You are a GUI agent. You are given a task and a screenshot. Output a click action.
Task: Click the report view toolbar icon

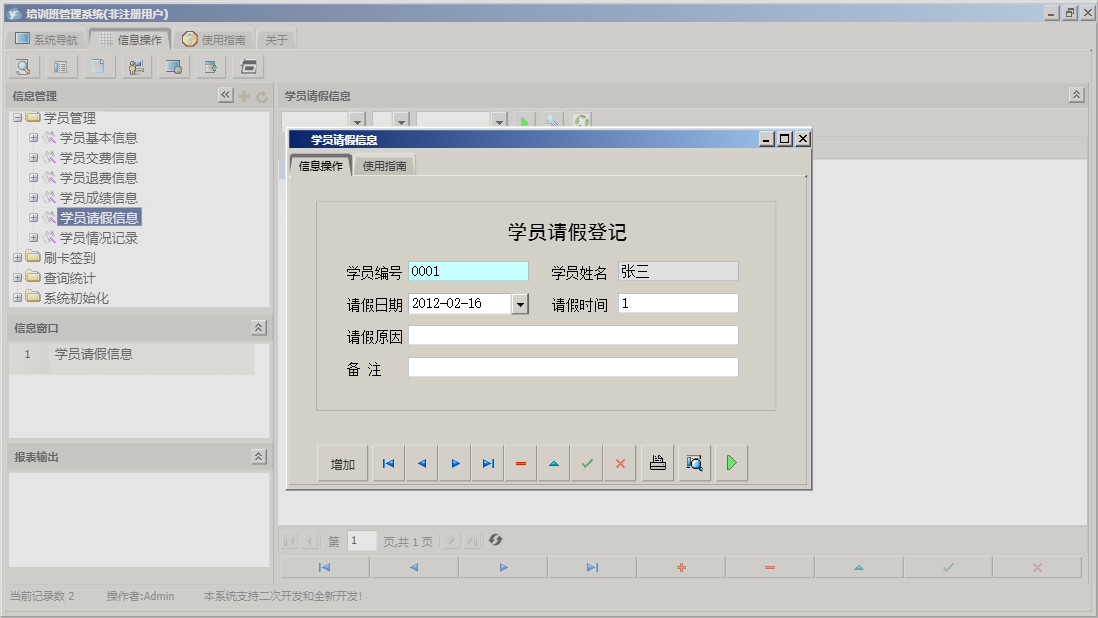(x=60, y=66)
